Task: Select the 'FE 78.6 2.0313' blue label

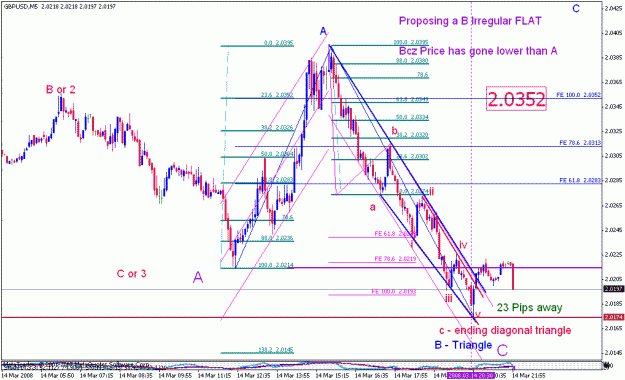Action: coord(580,142)
